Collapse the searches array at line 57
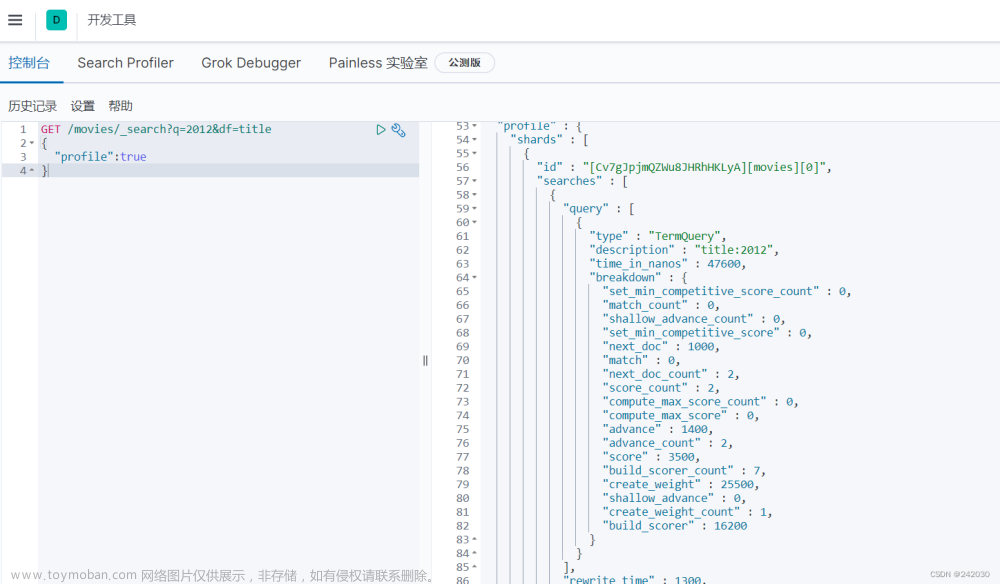This screenshot has height=584, width=1000. tap(474, 181)
